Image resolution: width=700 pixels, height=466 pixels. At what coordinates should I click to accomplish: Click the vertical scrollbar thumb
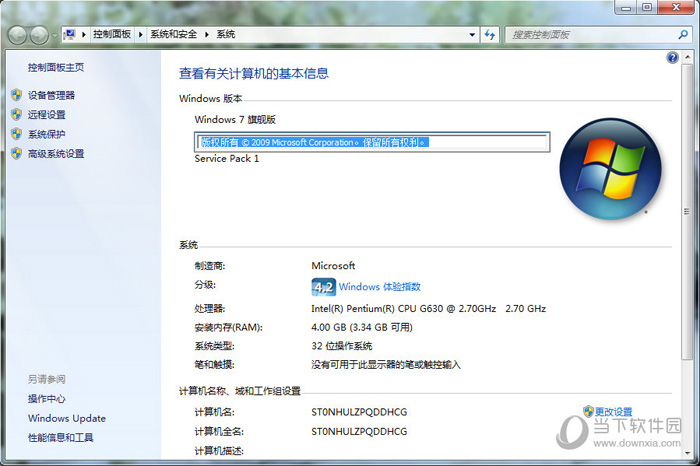click(686, 212)
